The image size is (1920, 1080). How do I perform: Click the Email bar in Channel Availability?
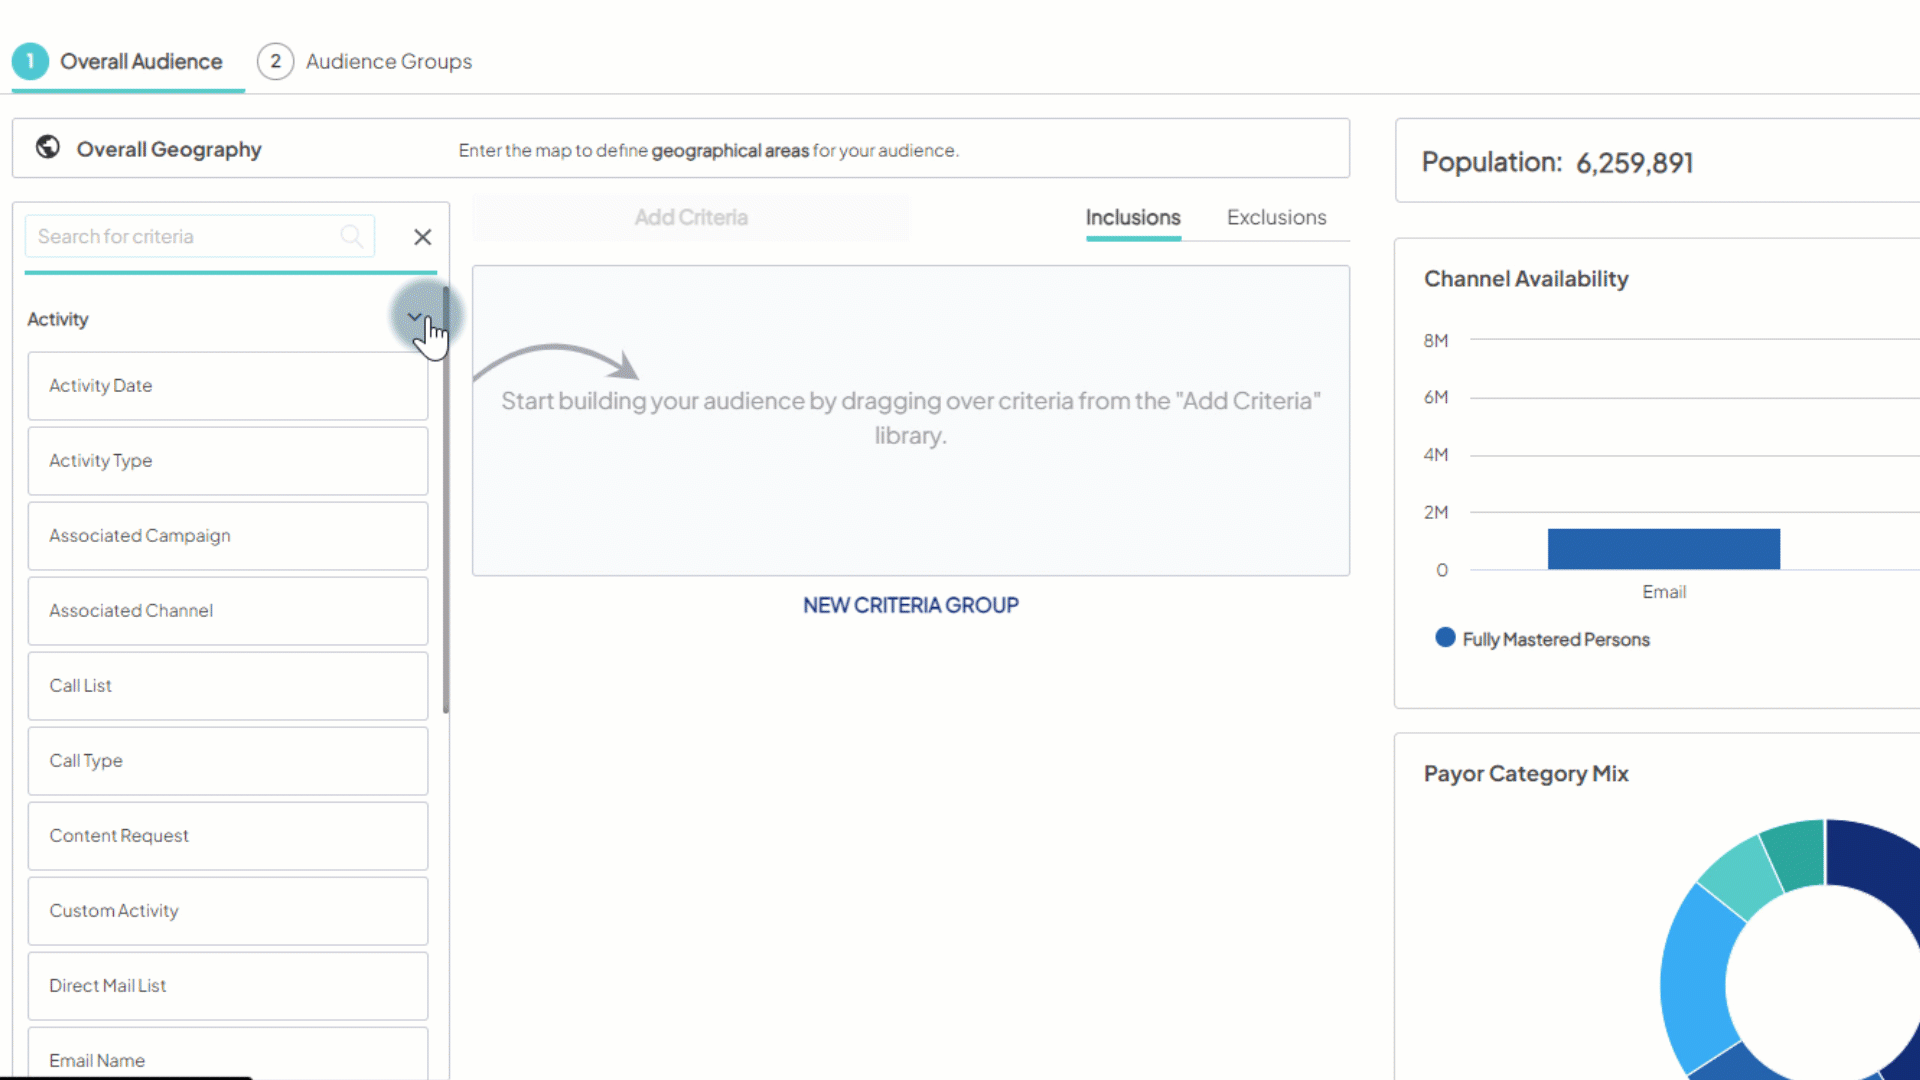[1663, 548]
